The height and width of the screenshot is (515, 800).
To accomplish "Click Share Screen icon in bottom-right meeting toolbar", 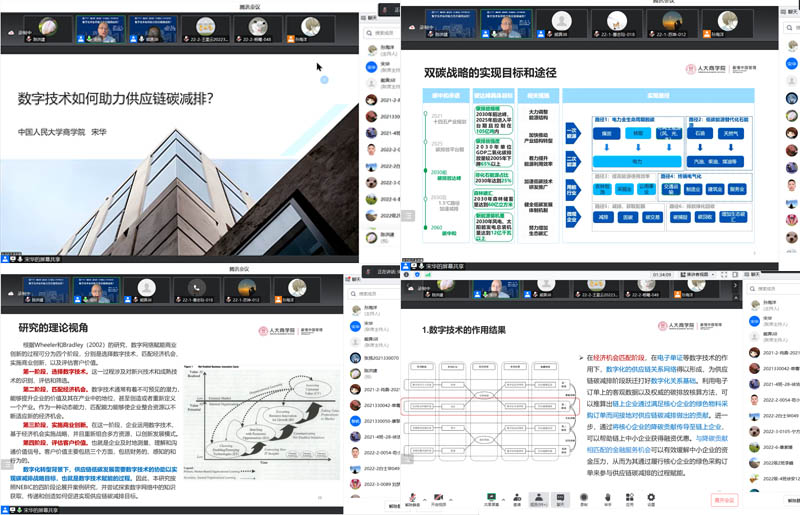I will (x=491, y=498).
